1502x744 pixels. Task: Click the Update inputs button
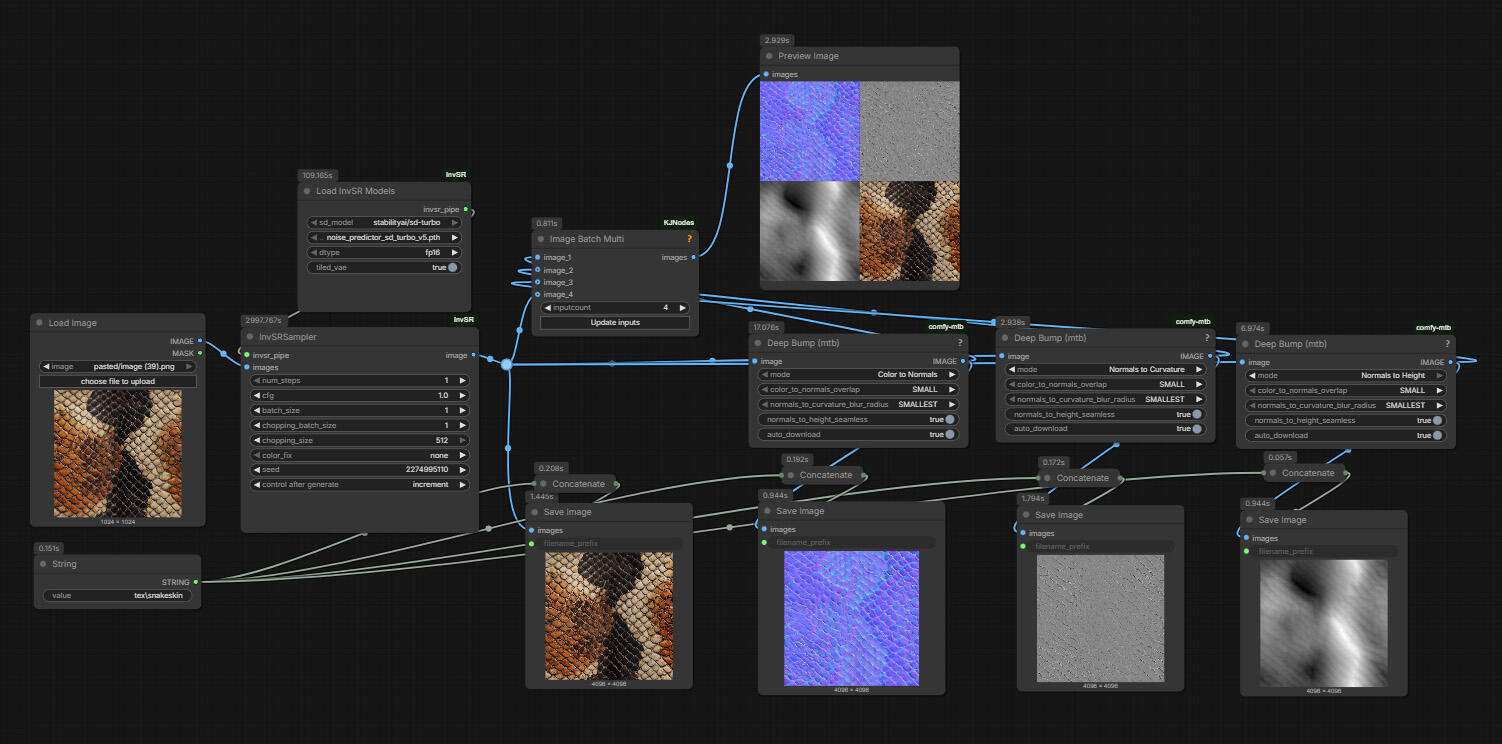point(615,323)
